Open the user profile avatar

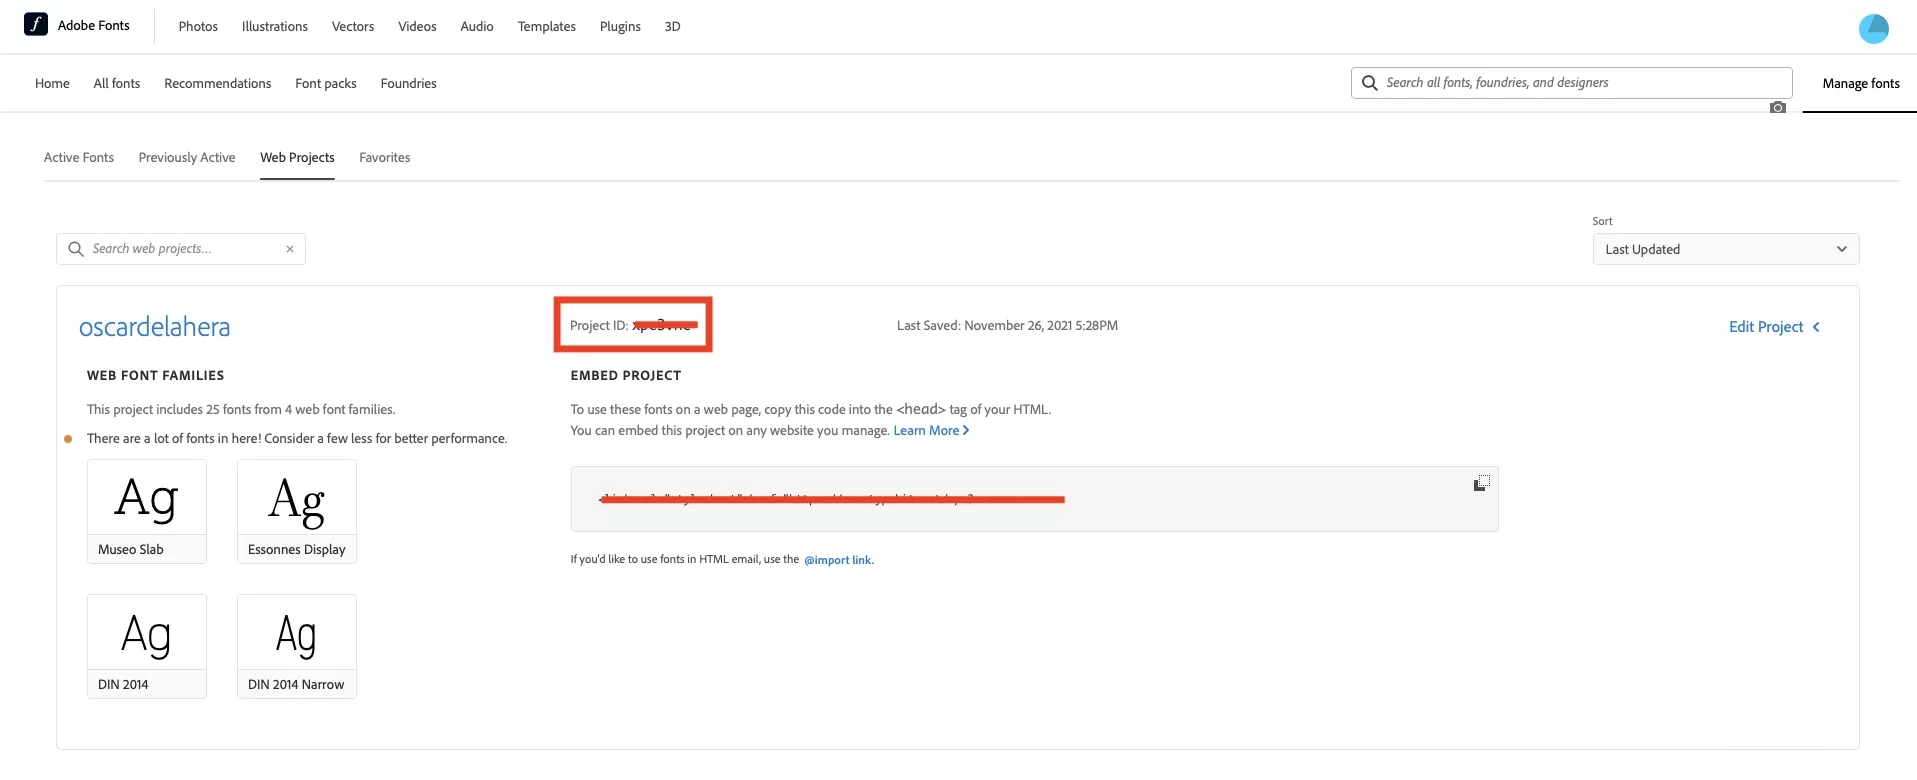[1873, 28]
